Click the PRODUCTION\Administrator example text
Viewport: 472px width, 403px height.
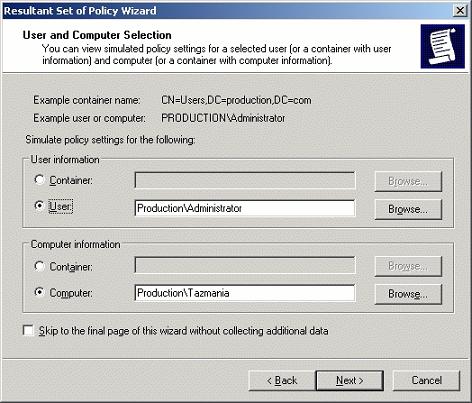[223, 118]
